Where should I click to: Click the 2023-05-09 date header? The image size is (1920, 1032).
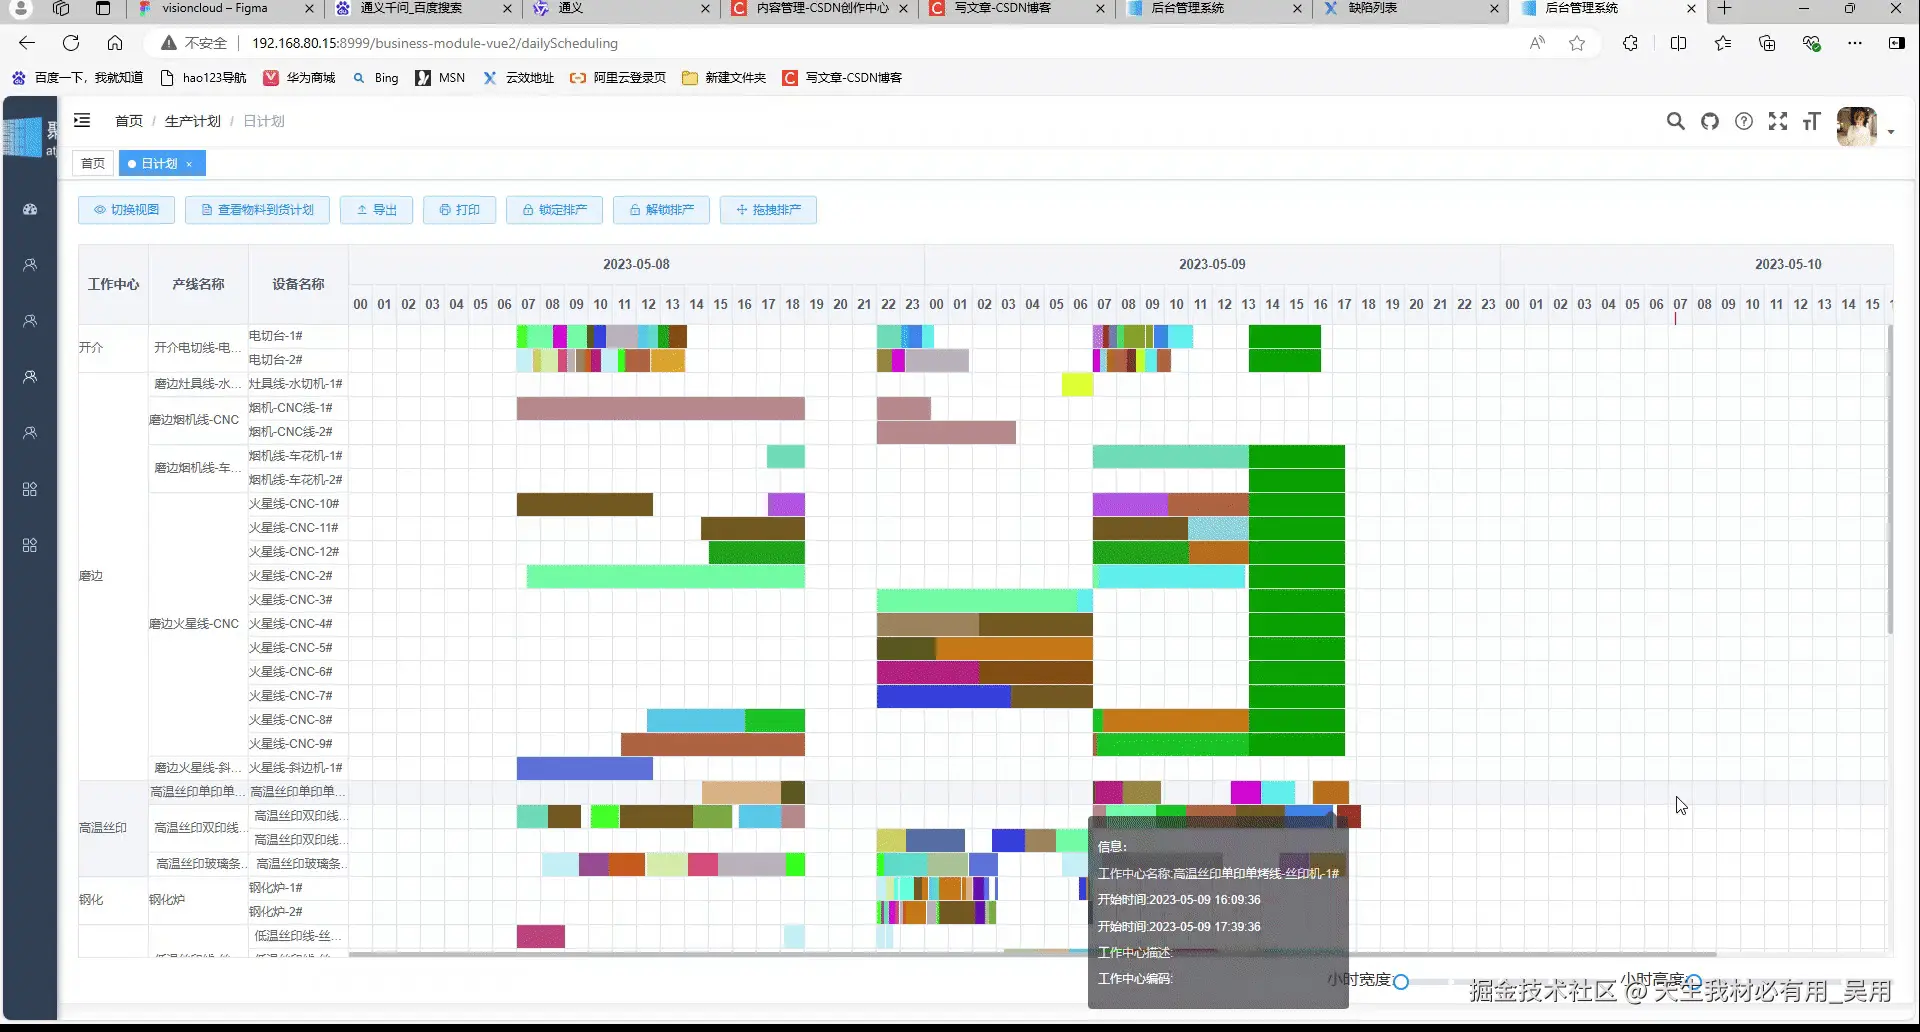click(x=1212, y=264)
